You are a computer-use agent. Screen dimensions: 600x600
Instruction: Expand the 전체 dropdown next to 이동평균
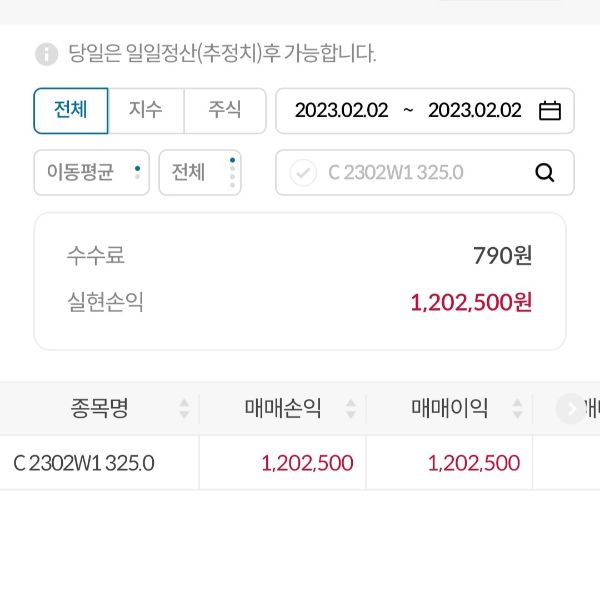[x=199, y=172]
